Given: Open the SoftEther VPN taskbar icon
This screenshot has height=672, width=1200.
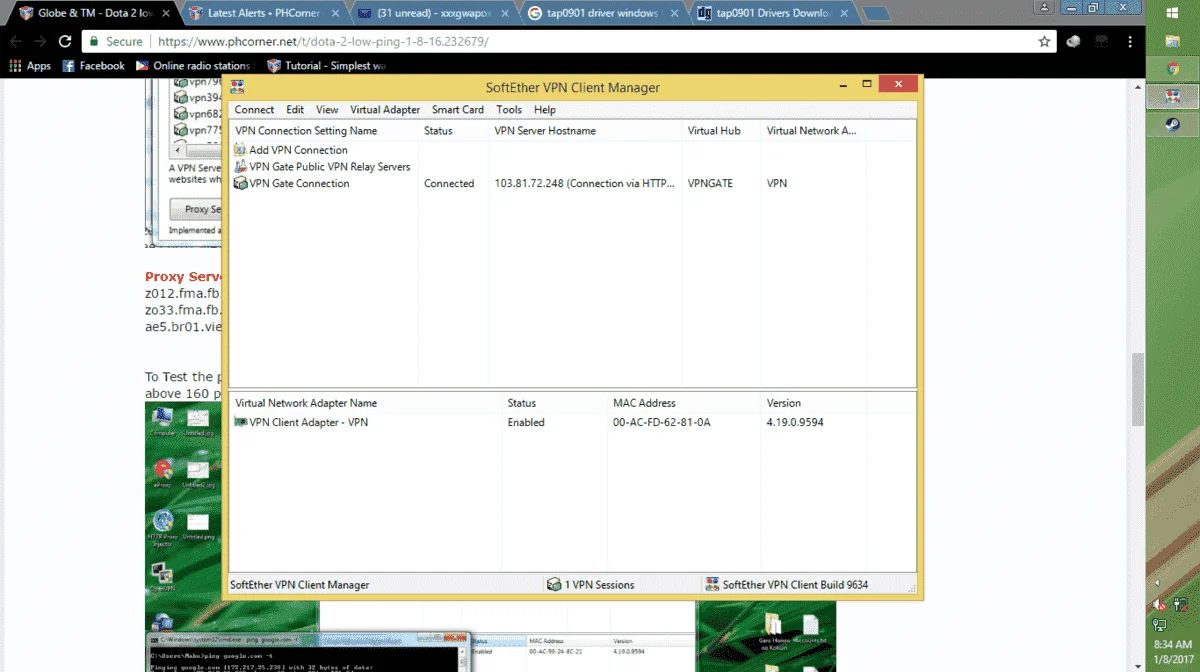Looking at the screenshot, I should tap(1172, 97).
